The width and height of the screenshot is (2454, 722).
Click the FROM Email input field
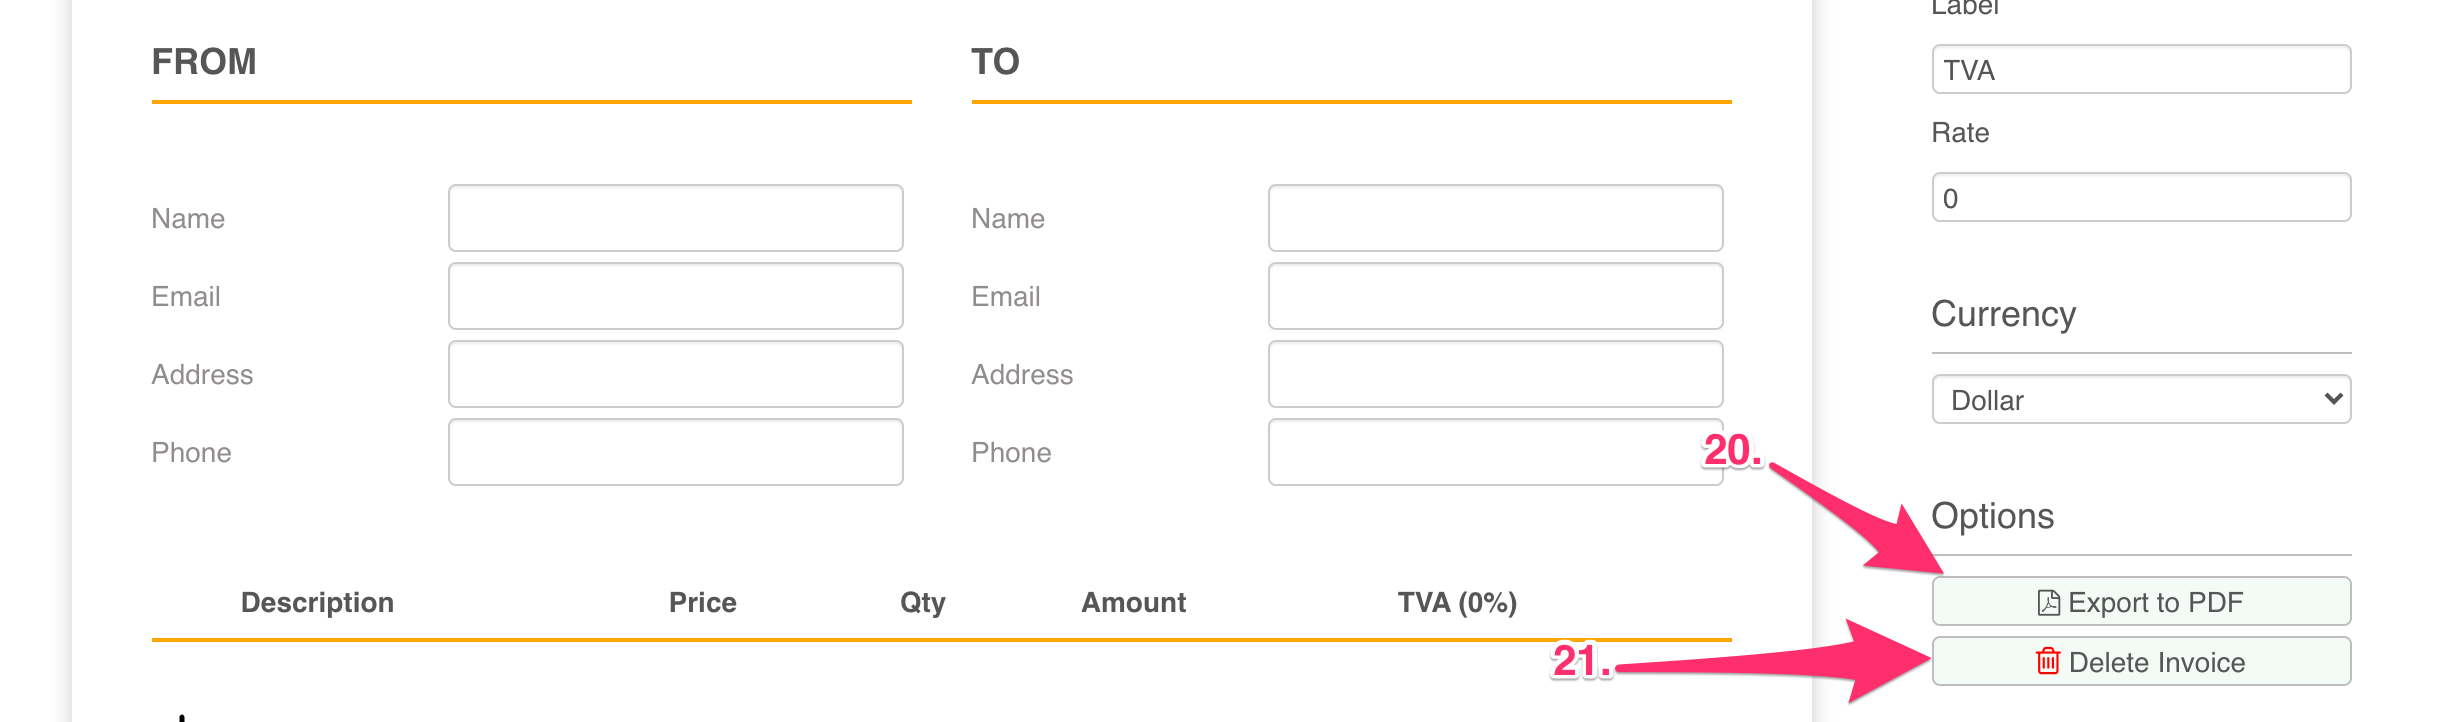click(675, 296)
